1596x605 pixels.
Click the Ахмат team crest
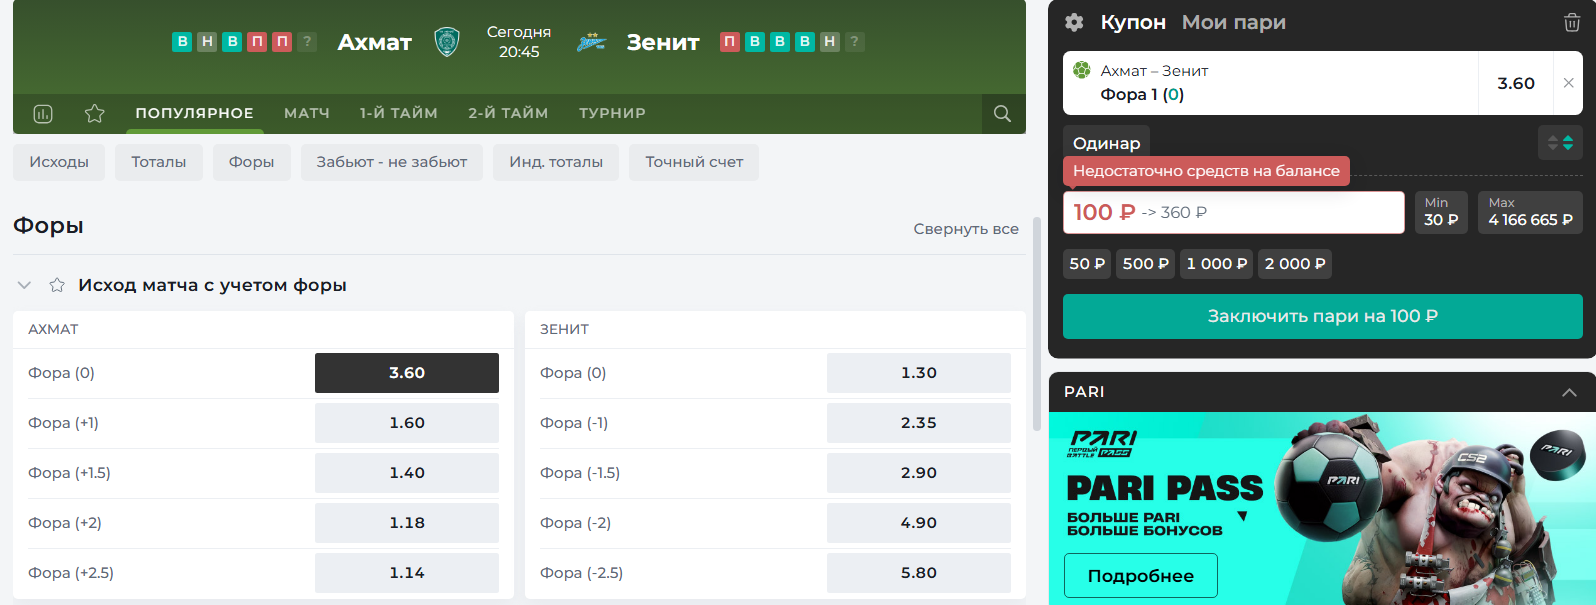click(447, 42)
